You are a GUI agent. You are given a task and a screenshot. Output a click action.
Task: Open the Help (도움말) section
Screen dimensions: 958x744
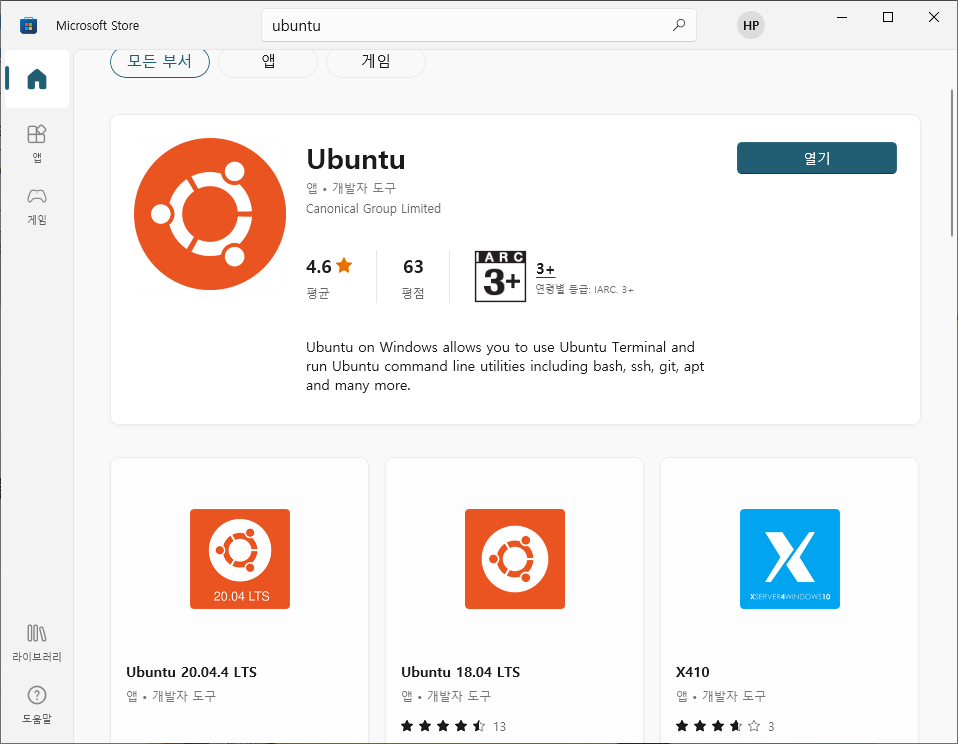click(37, 705)
